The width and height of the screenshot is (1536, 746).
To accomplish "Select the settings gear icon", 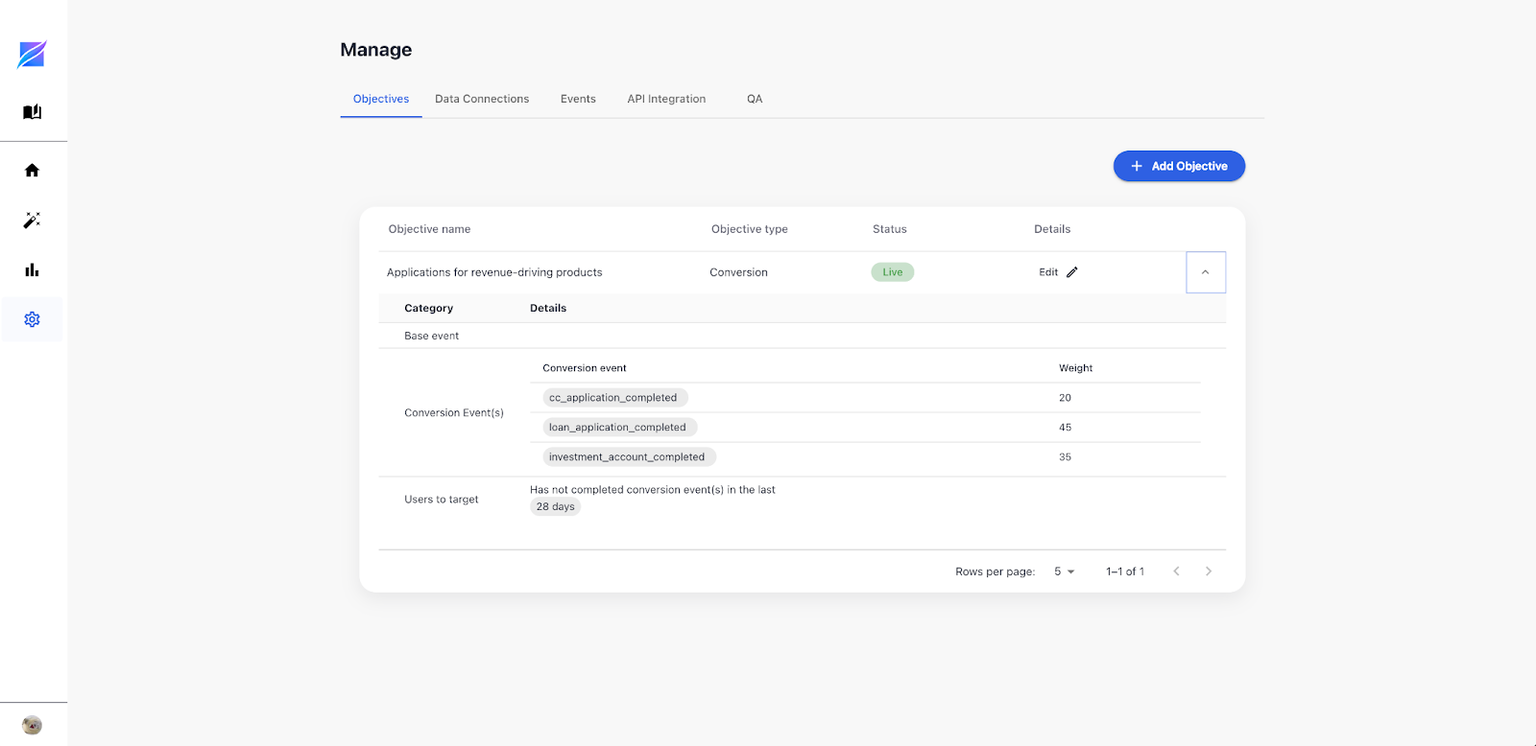I will [32, 319].
